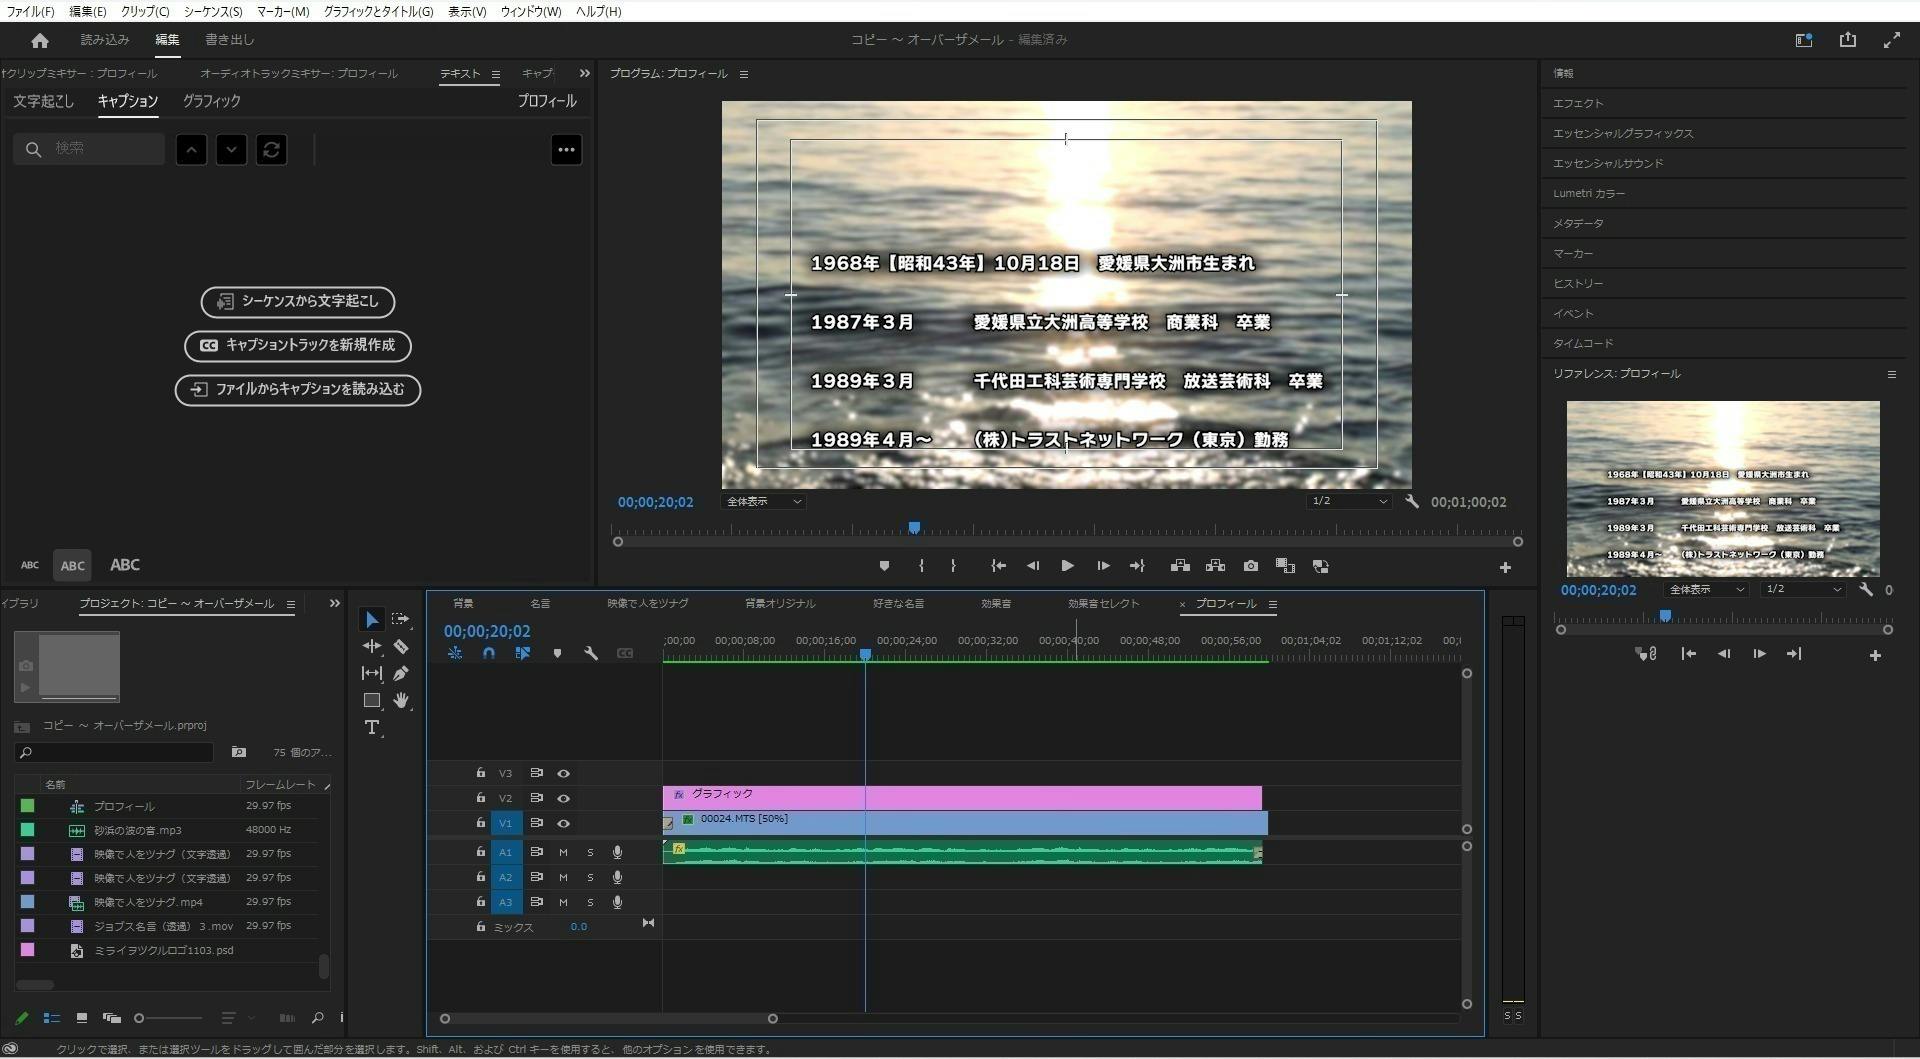Viewport: 1920px width, 1059px height.
Task: Expand the overflow panel tabs chevron in Text panel
Action: [584, 73]
